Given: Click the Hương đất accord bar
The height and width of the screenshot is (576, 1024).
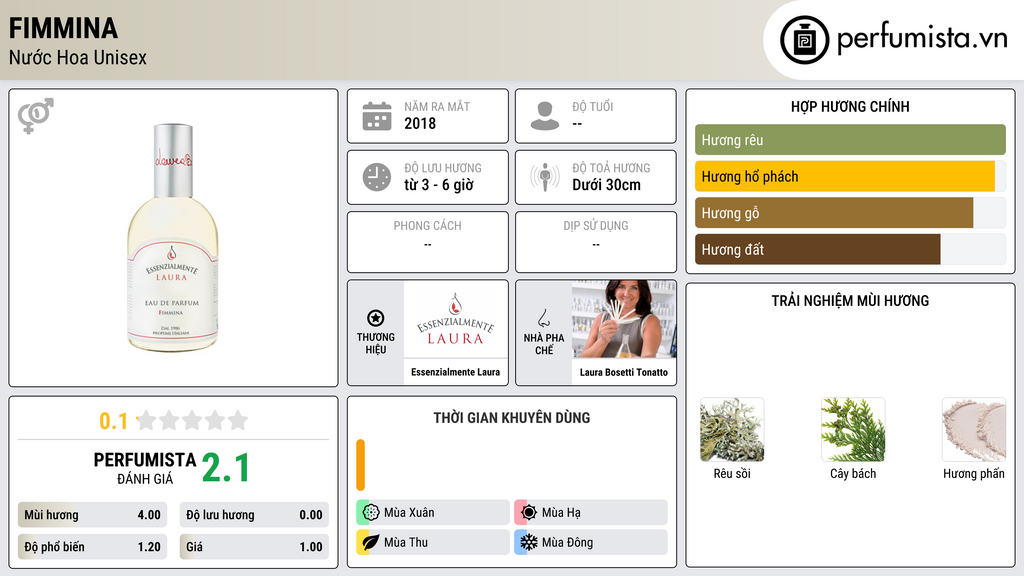Looking at the screenshot, I should pyautogui.click(x=850, y=249).
